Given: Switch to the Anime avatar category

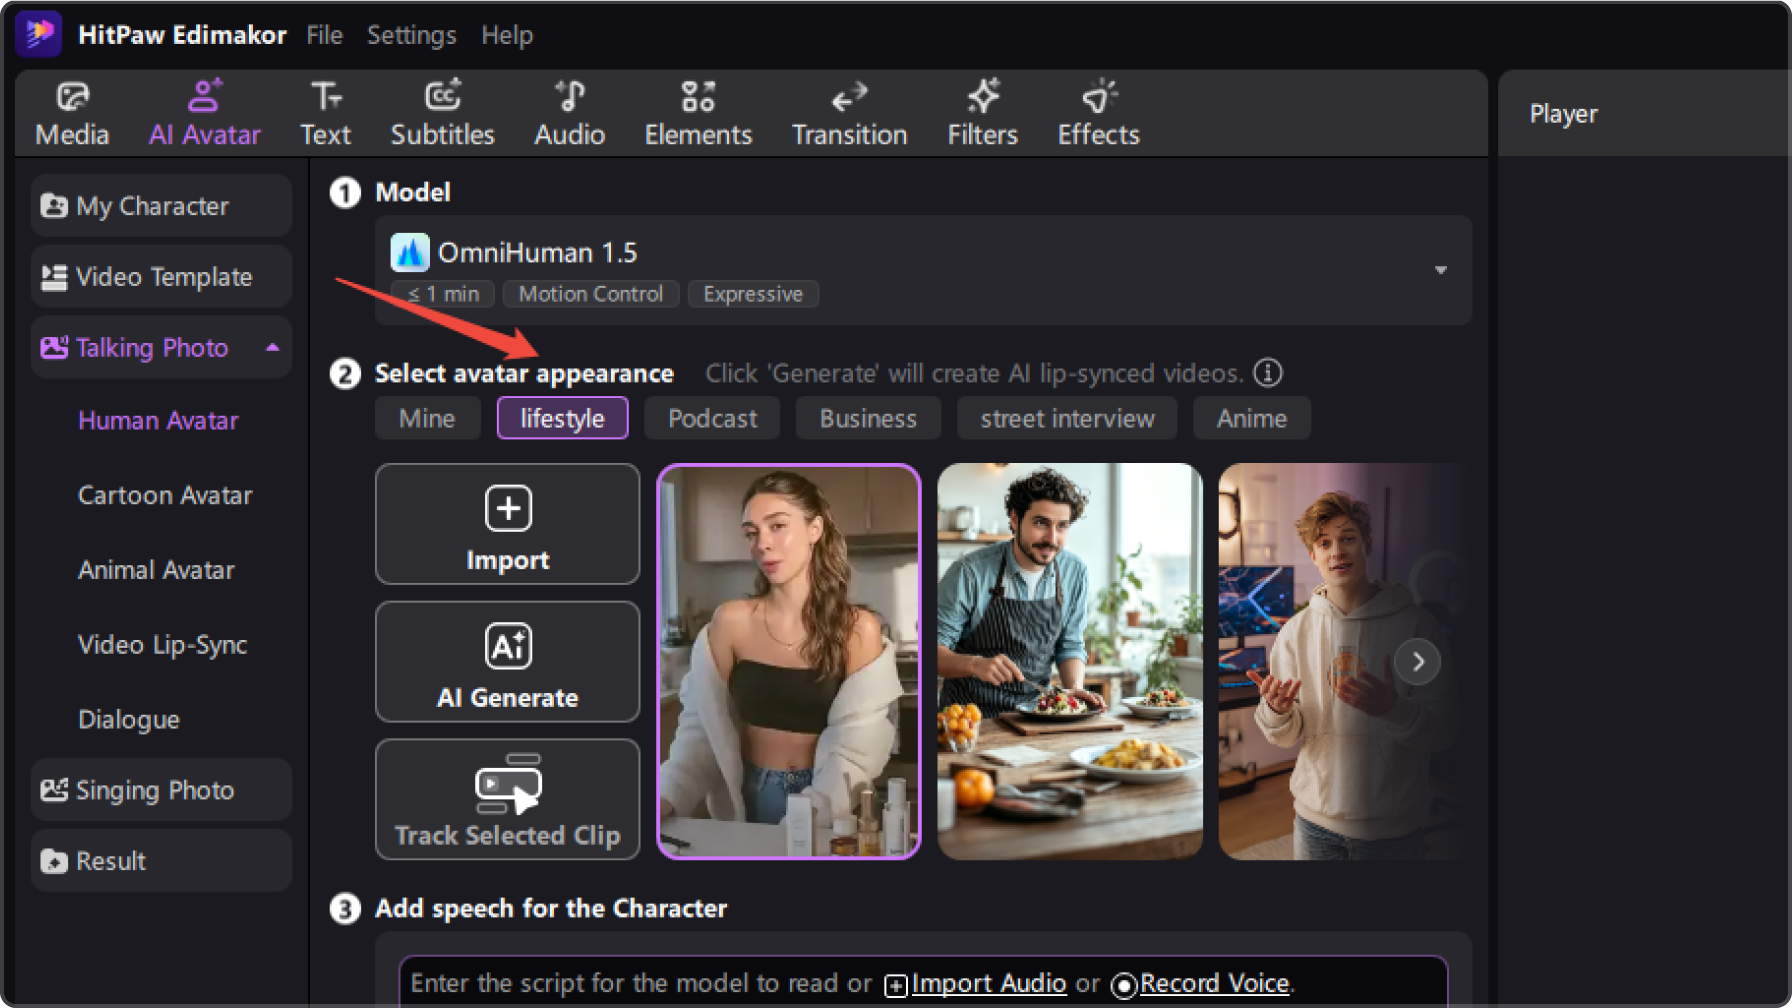Looking at the screenshot, I should click(1251, 418).
